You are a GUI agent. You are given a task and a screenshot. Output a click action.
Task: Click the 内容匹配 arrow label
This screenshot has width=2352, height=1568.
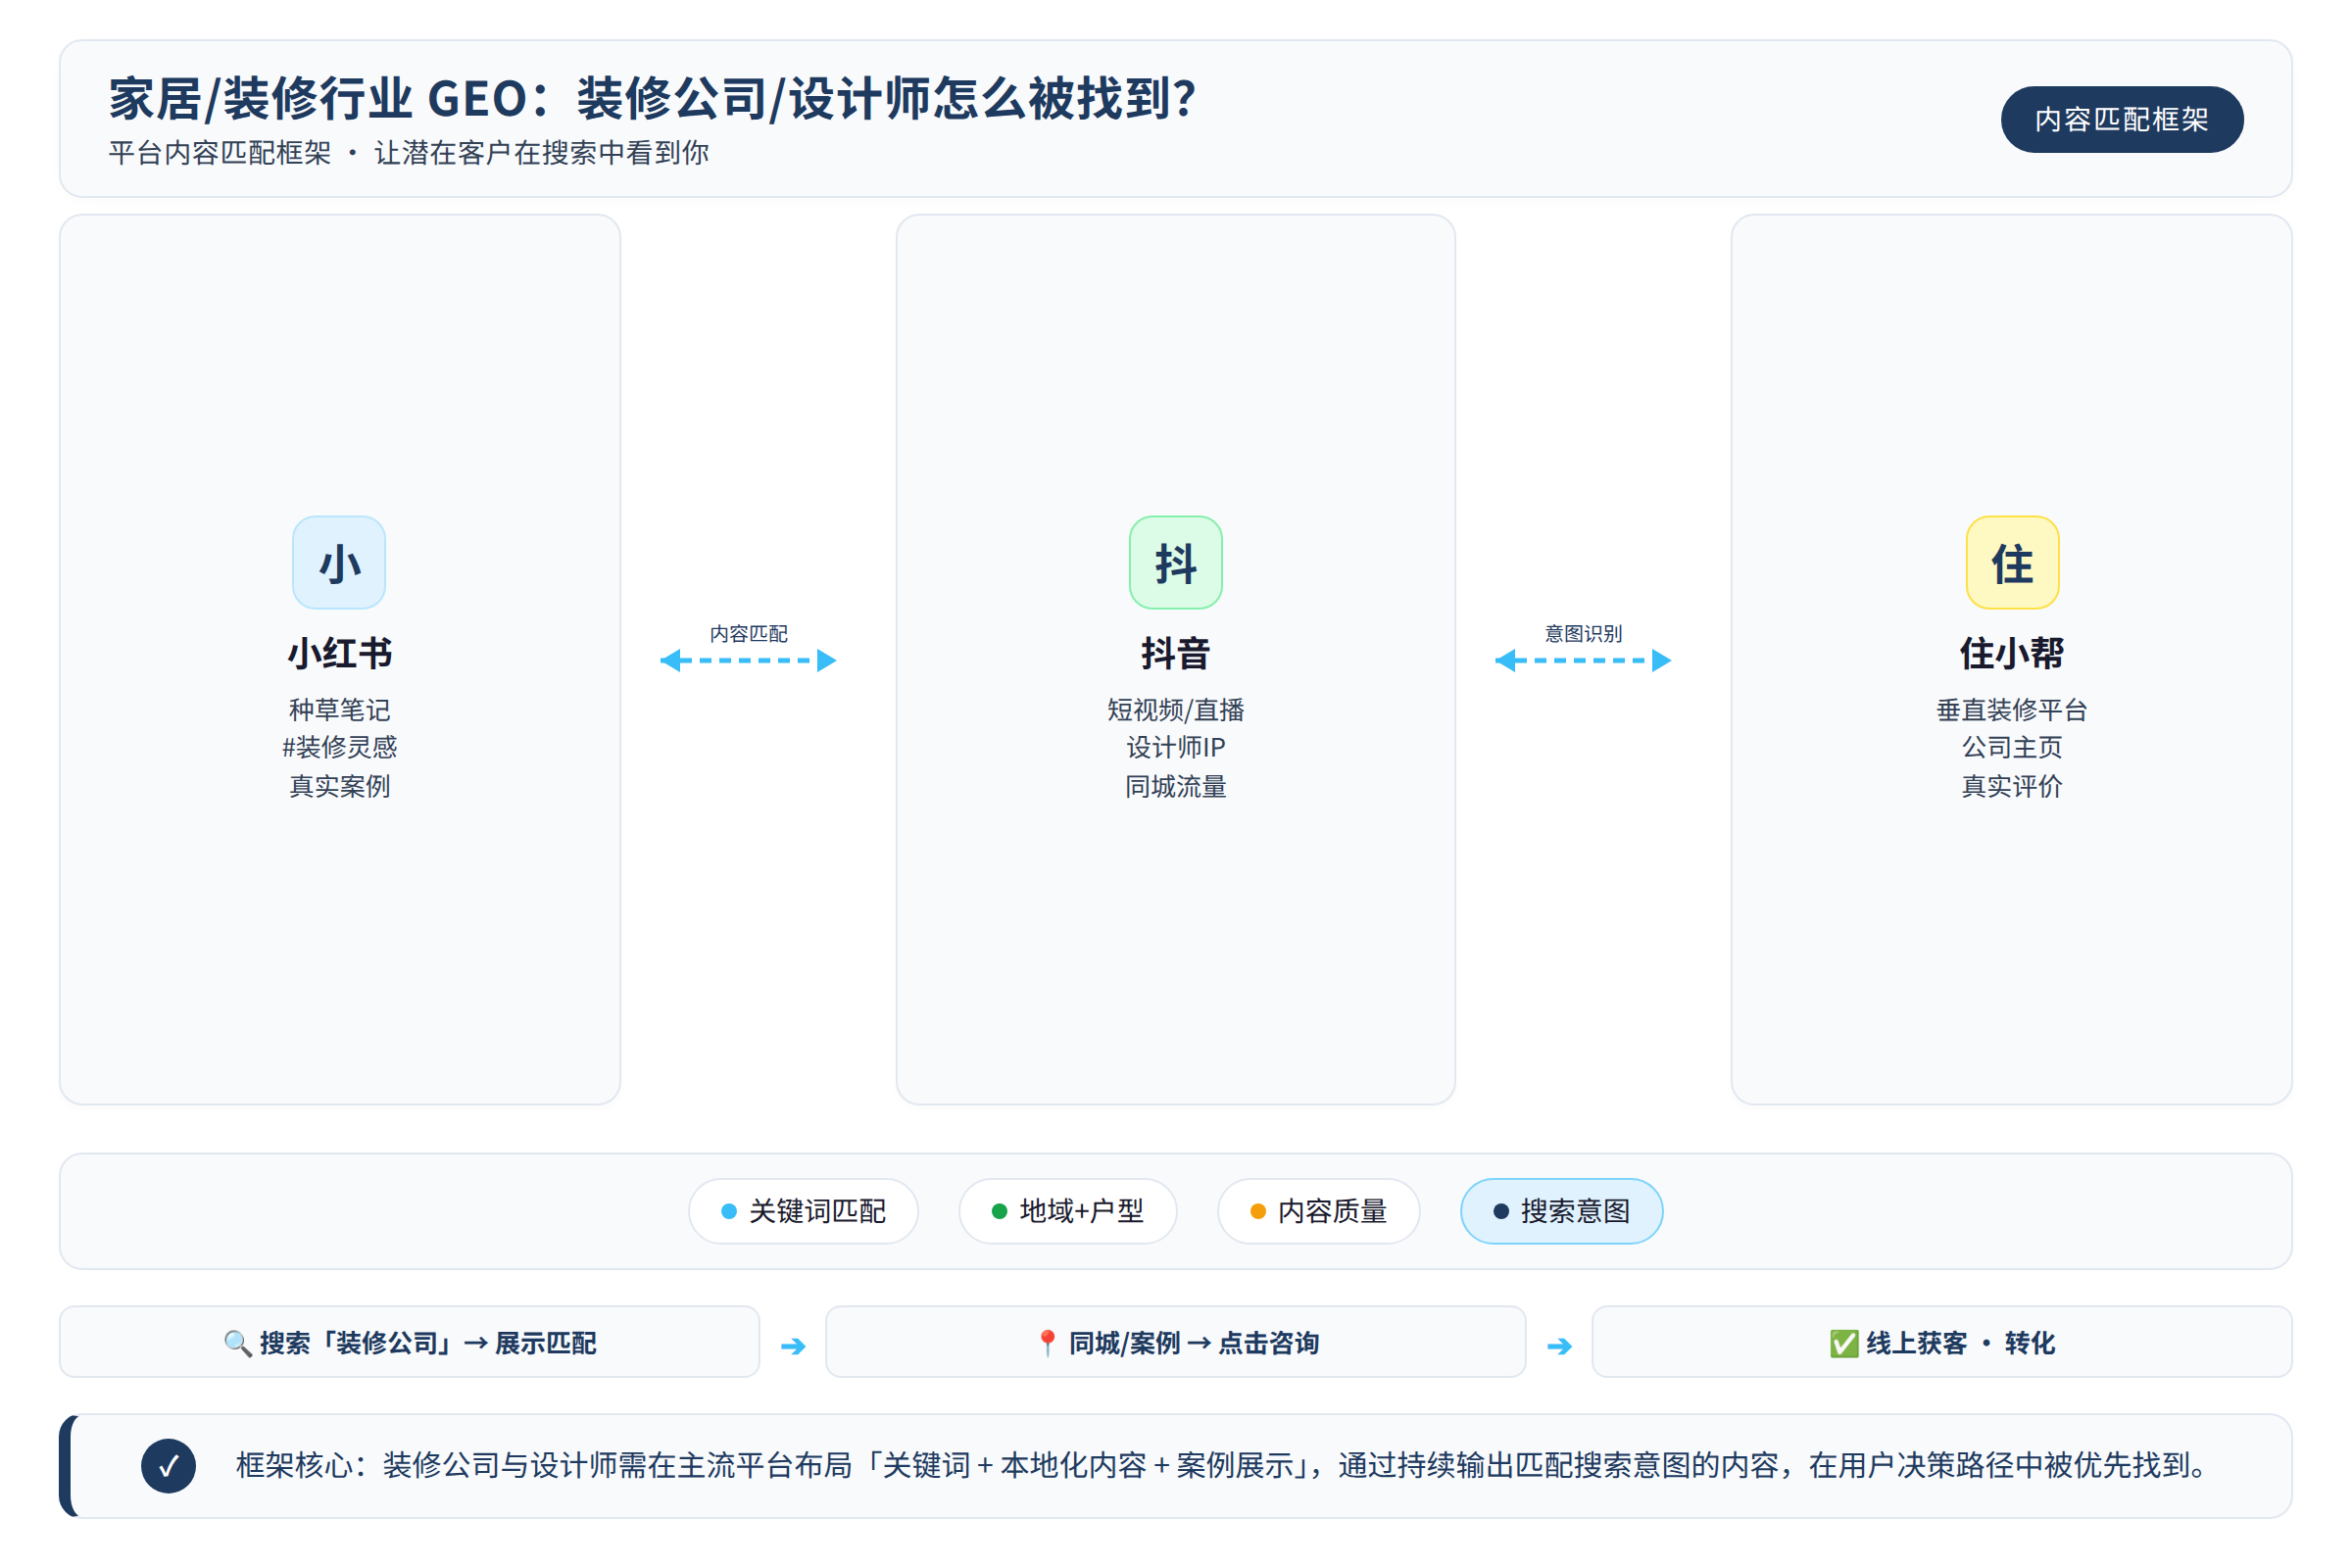tap(749, 634)
